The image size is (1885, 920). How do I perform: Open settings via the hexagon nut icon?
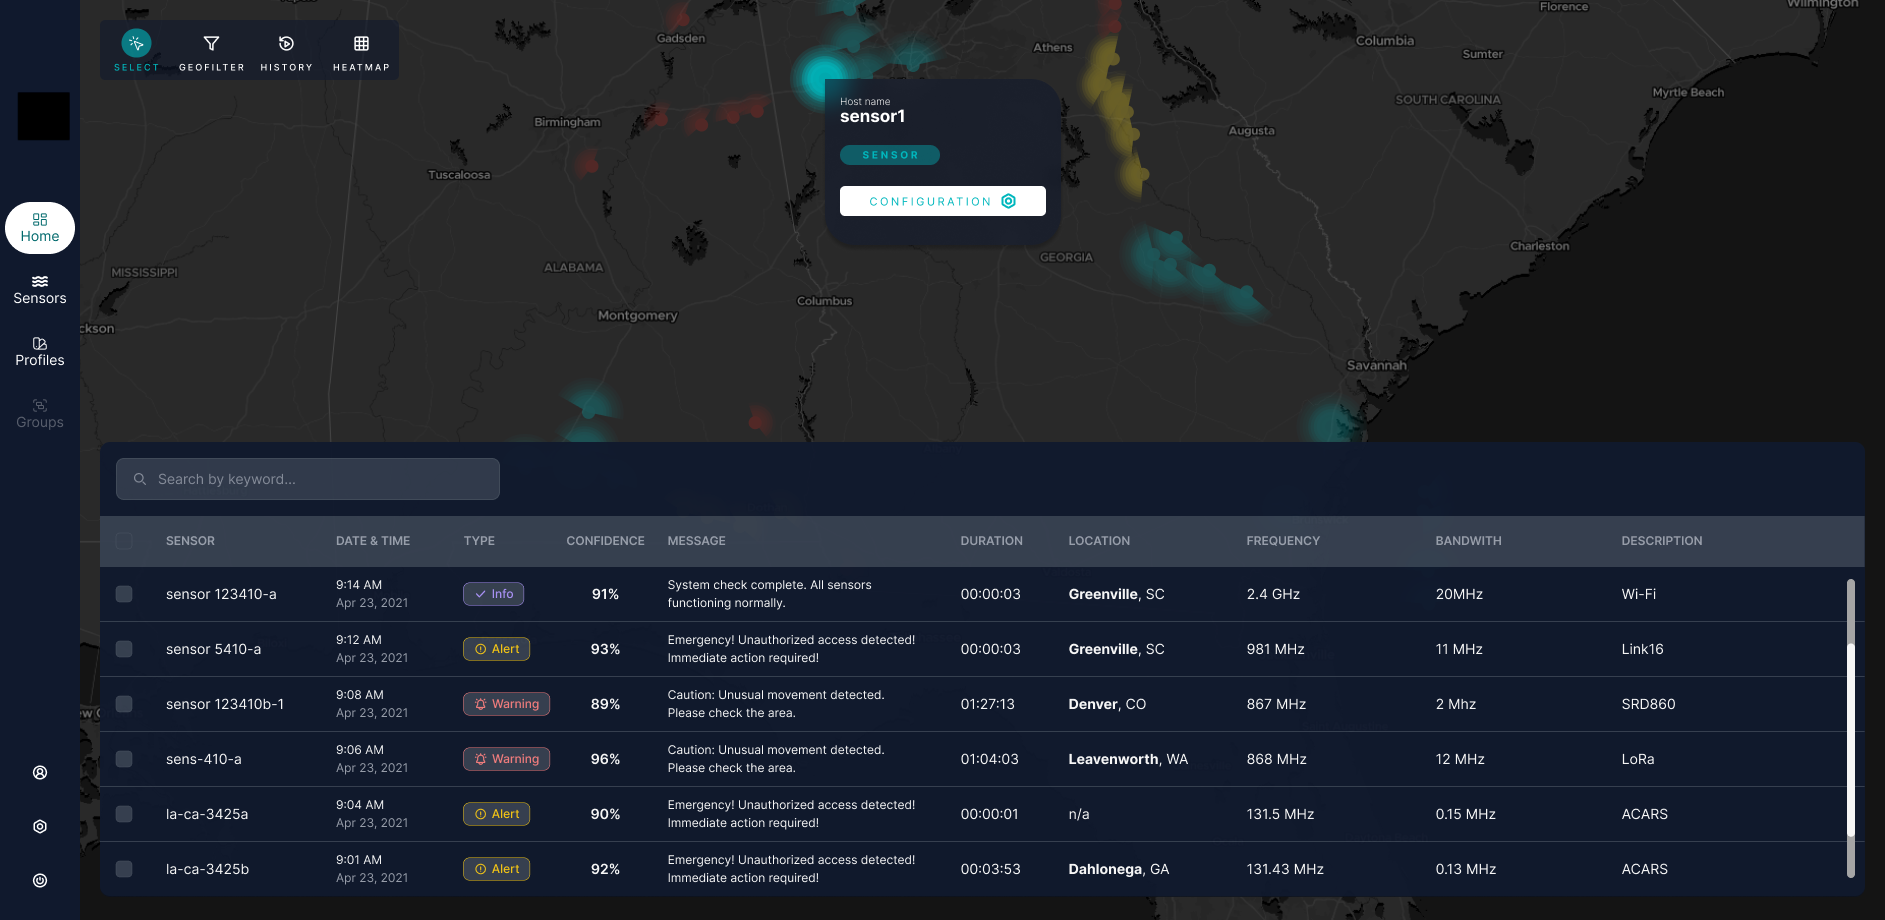click(40, 827)
